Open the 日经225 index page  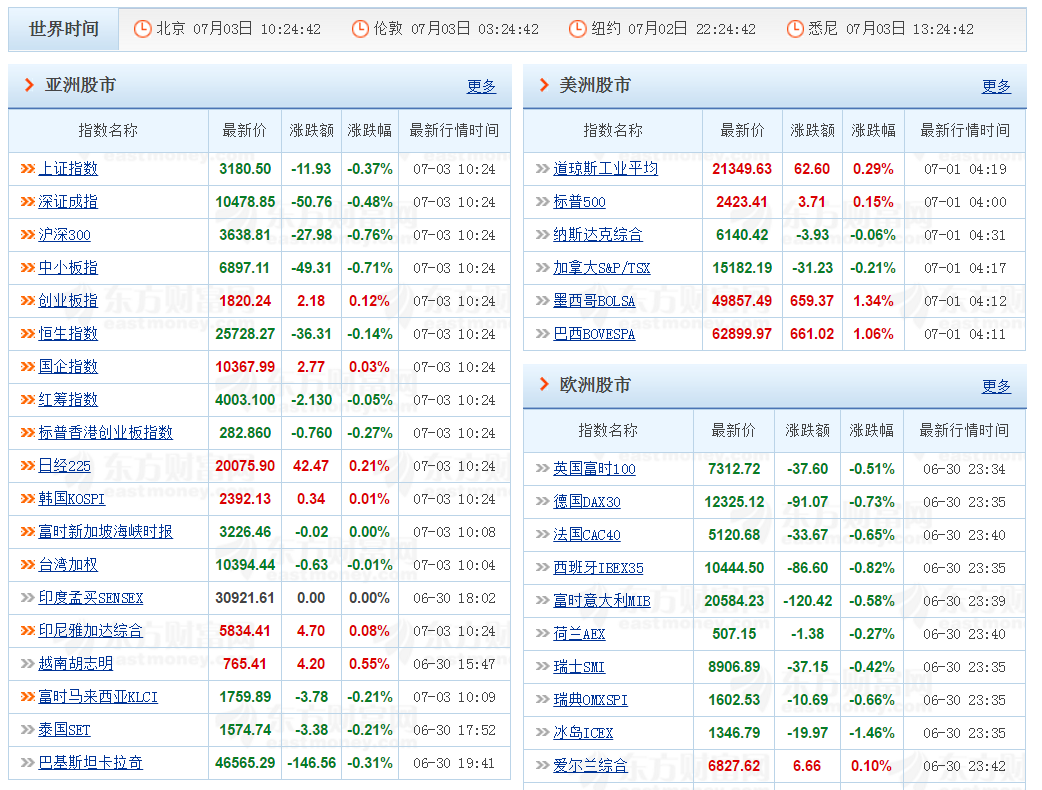coord(65,465)
